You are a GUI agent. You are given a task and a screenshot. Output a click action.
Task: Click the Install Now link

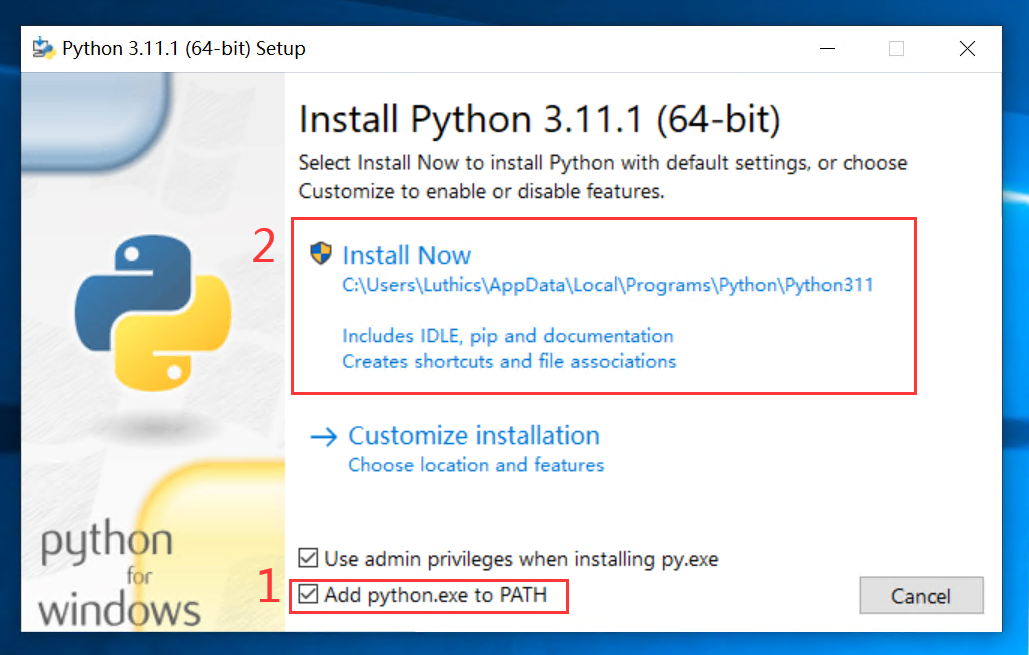pyautogui.click(x=407, y=255)
